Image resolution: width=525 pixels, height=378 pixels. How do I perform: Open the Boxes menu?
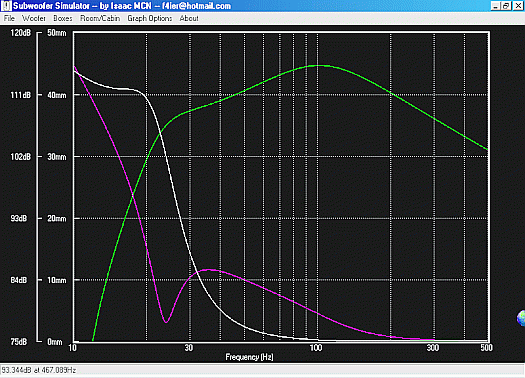click(63, 18)
